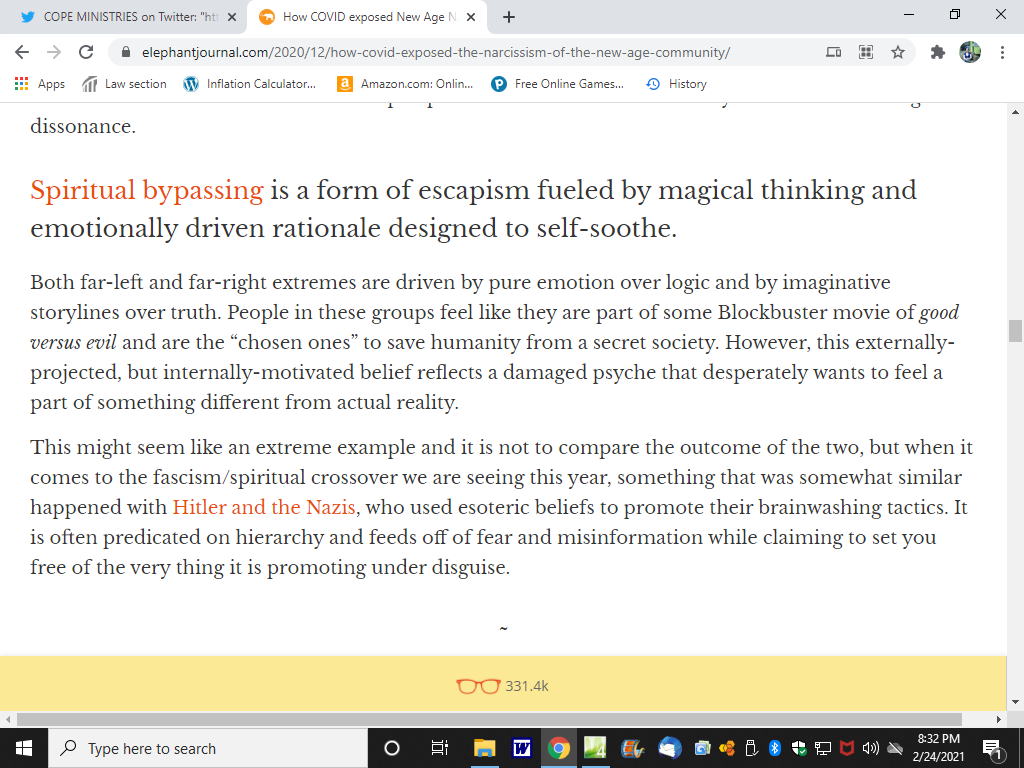The image size is (1024, 768).
Task: Open the film reel app on taskbar
Action: [632, 748]
